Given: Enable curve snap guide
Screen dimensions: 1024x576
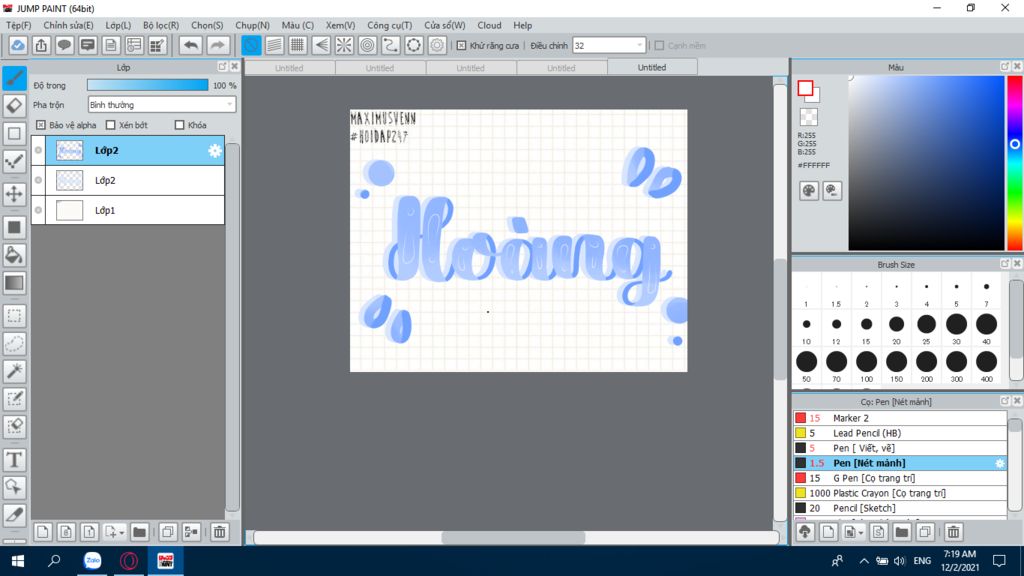Looking at the screenshot, I should [391, 45].
